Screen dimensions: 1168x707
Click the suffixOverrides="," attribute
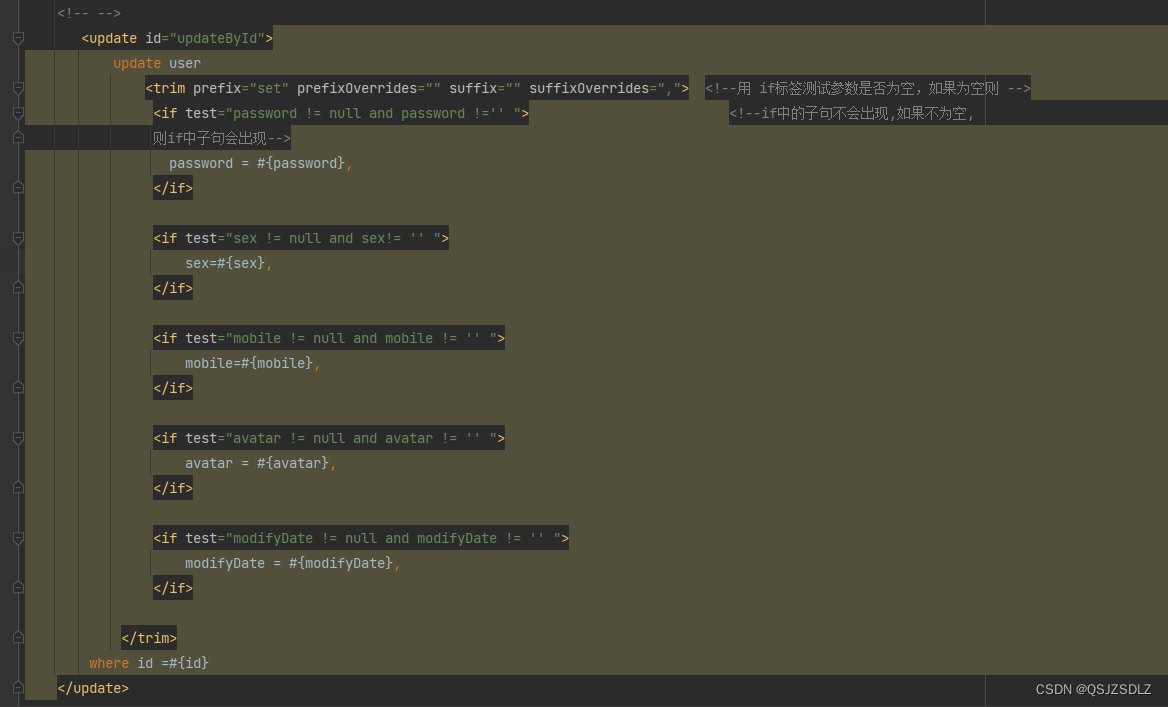605,88
